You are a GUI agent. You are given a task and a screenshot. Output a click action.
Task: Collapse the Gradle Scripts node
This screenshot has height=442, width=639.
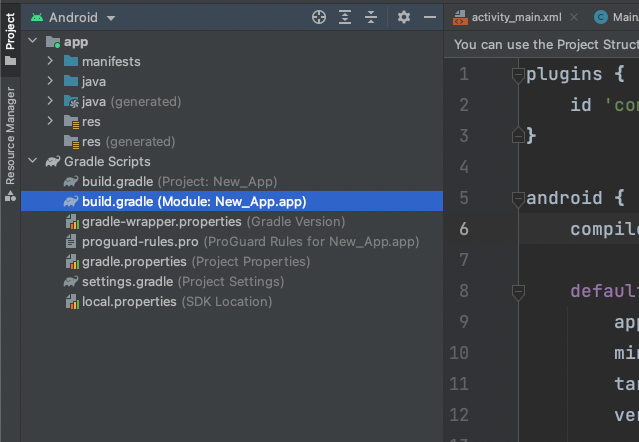click(x=33, y=161)
